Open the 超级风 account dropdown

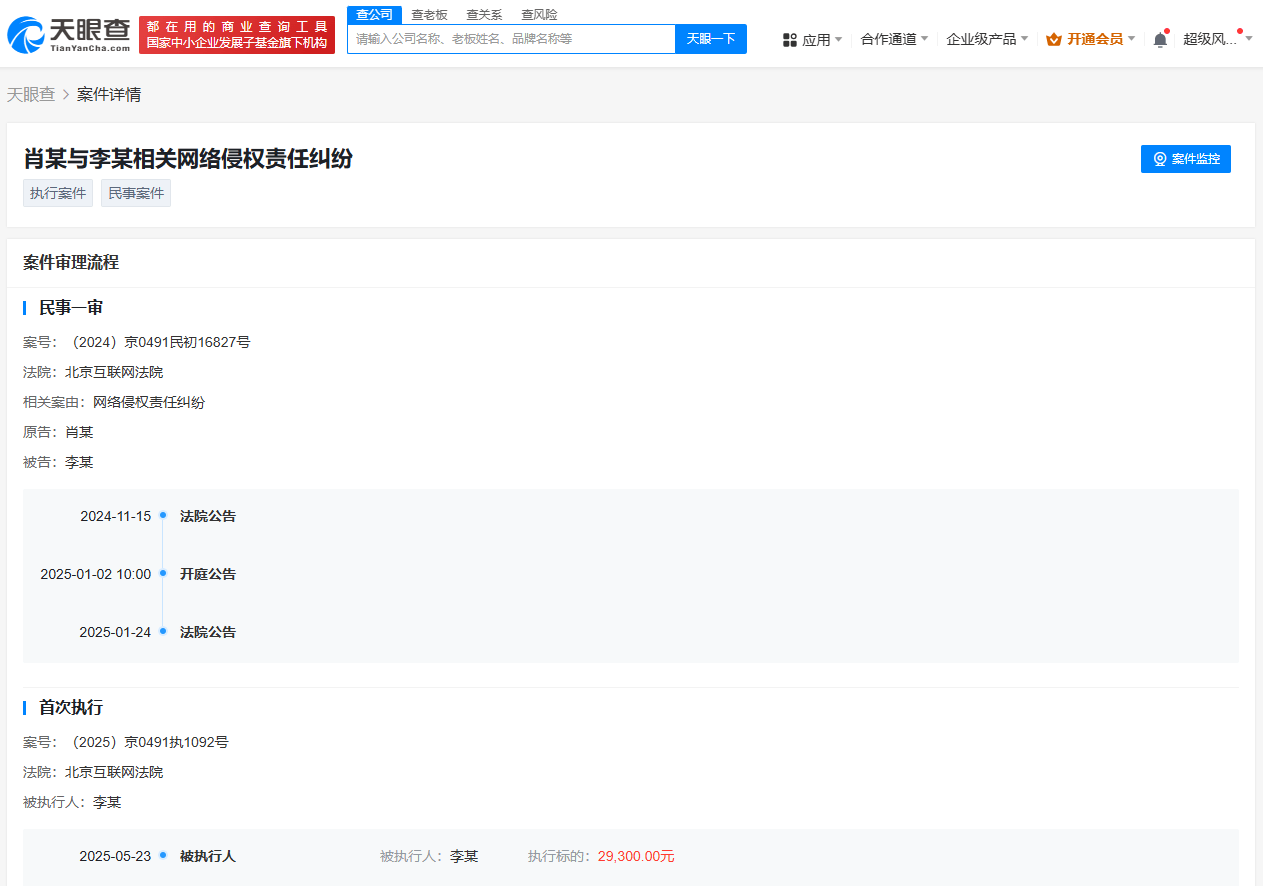click(x=1218, y=39)
